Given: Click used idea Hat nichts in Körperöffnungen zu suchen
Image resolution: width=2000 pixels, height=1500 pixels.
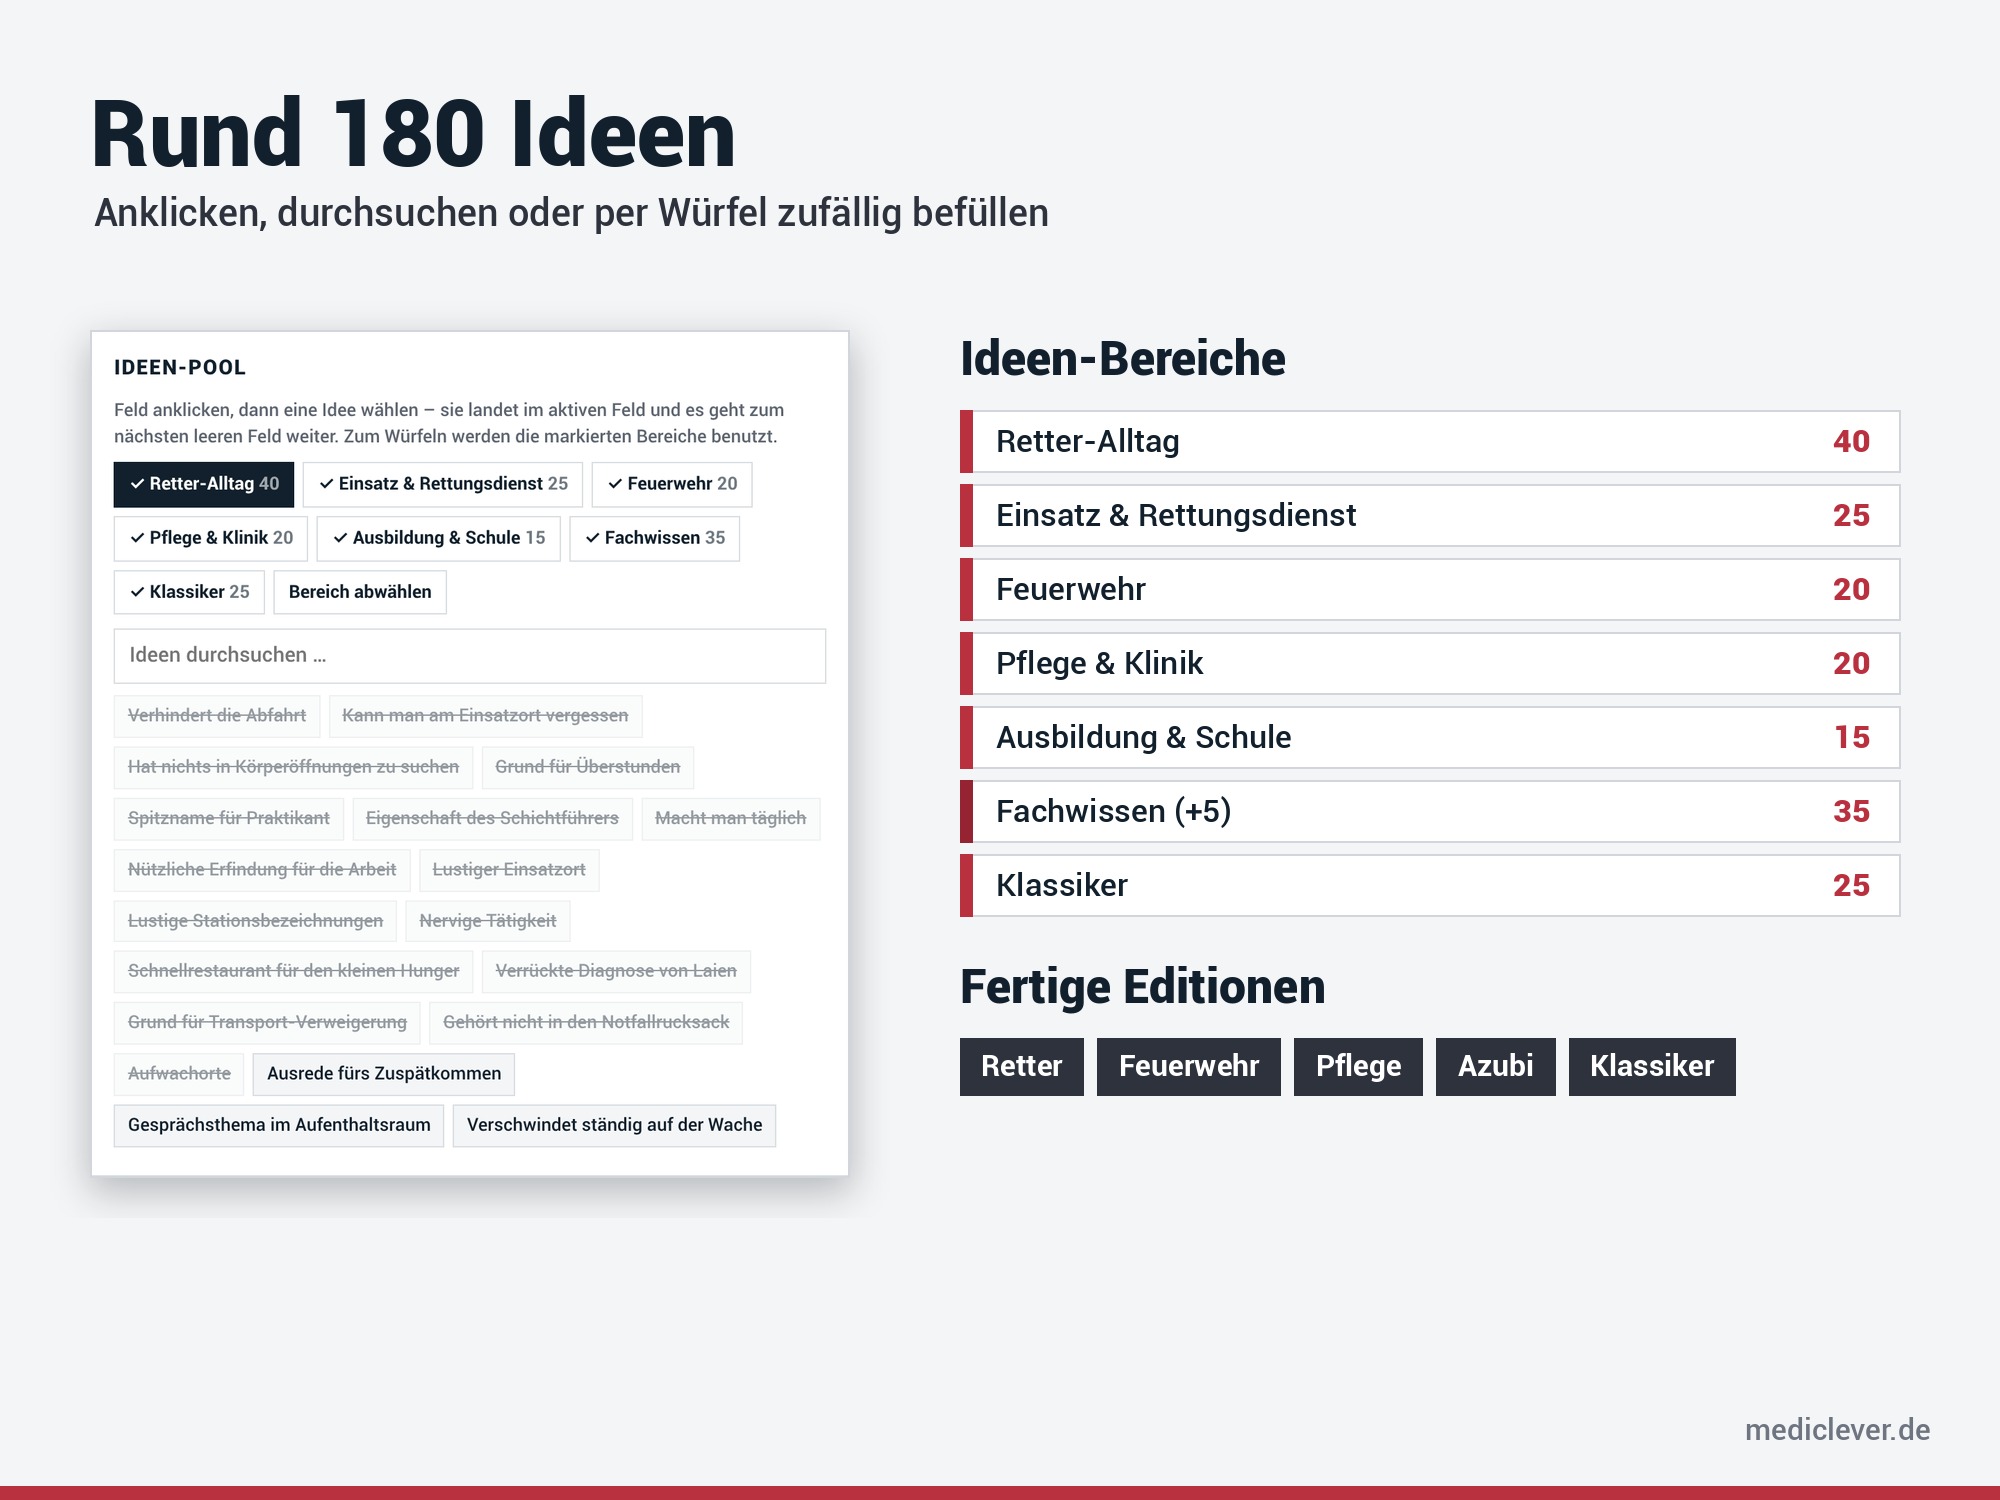Looking at the screenshot, I should pyautogui.click(x=293, y=767).
